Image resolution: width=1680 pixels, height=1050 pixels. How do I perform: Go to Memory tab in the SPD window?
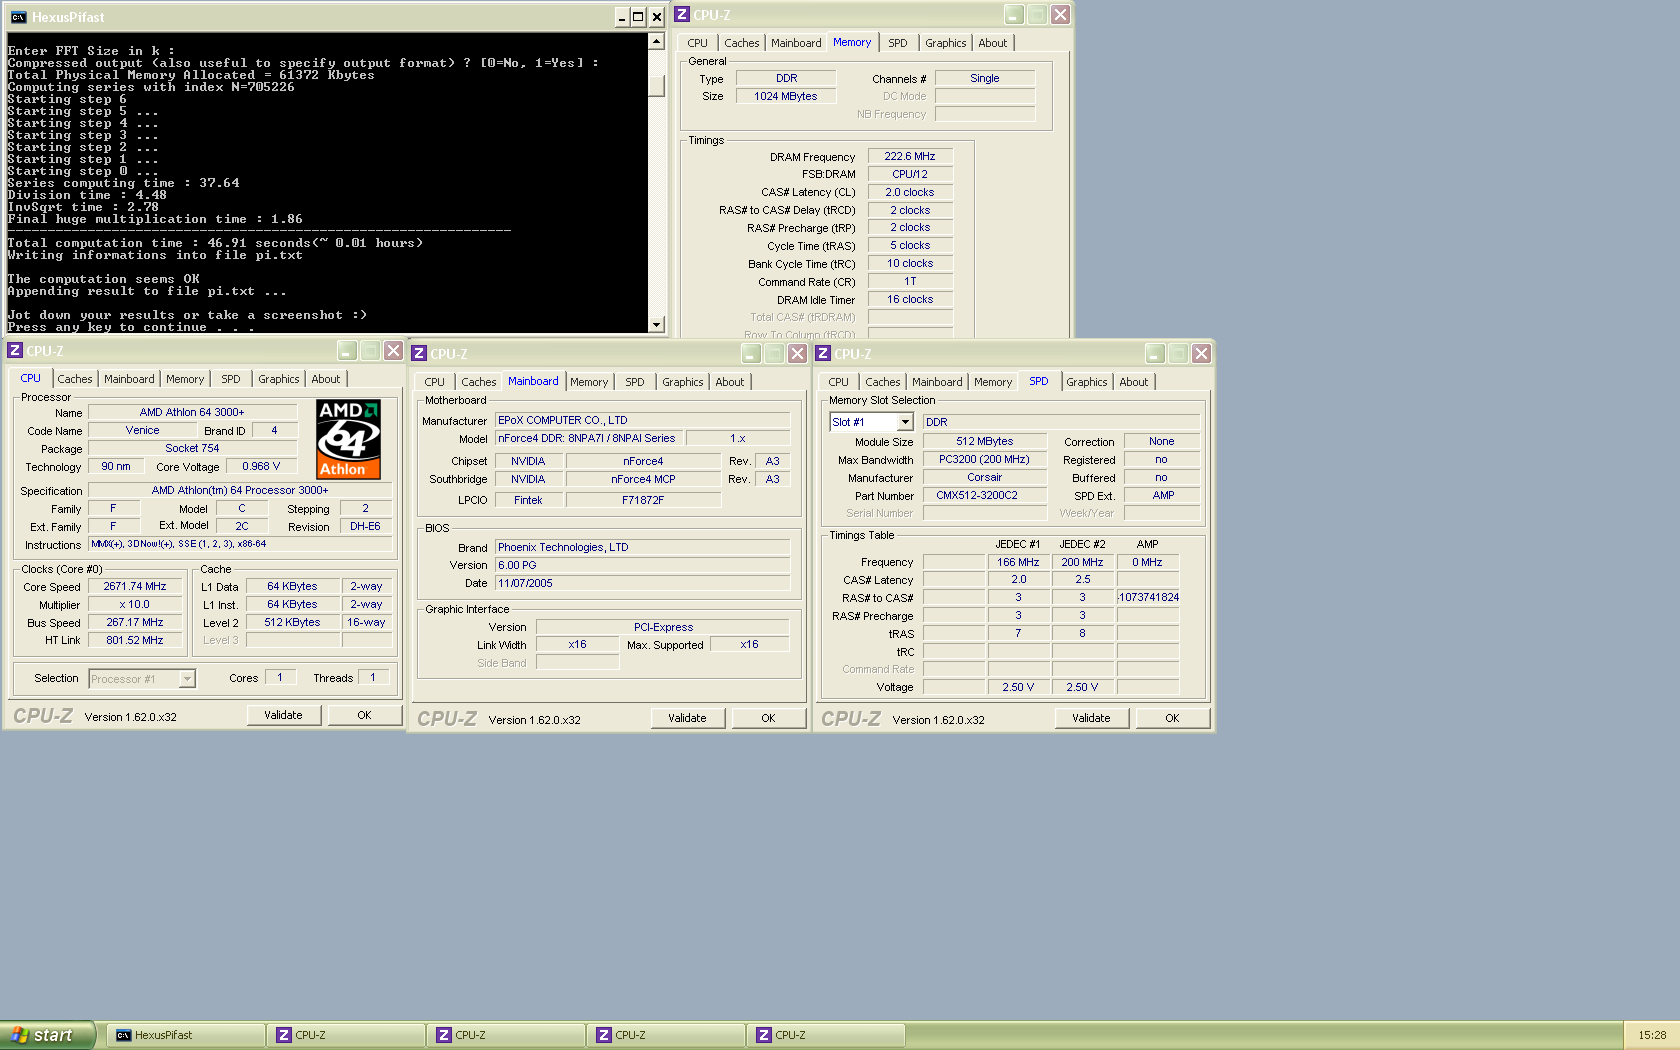click(x=993, y=382)
